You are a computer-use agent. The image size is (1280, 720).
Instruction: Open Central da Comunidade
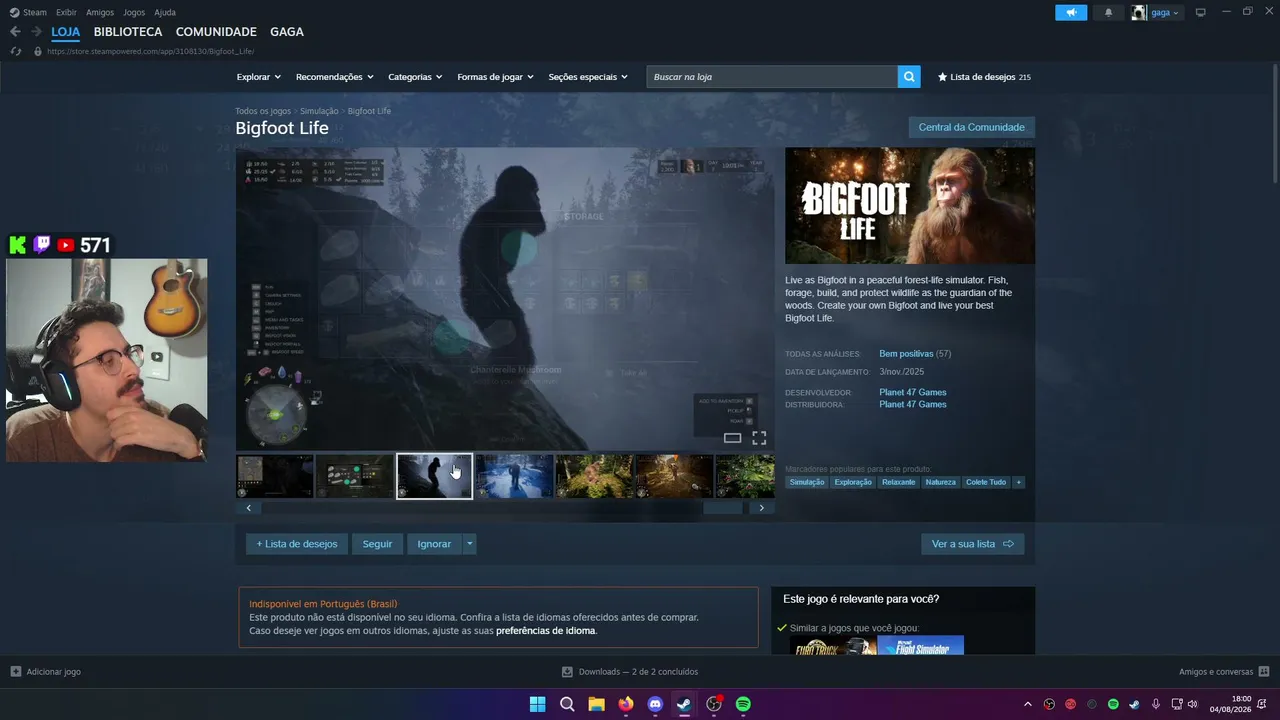point(971,127)
